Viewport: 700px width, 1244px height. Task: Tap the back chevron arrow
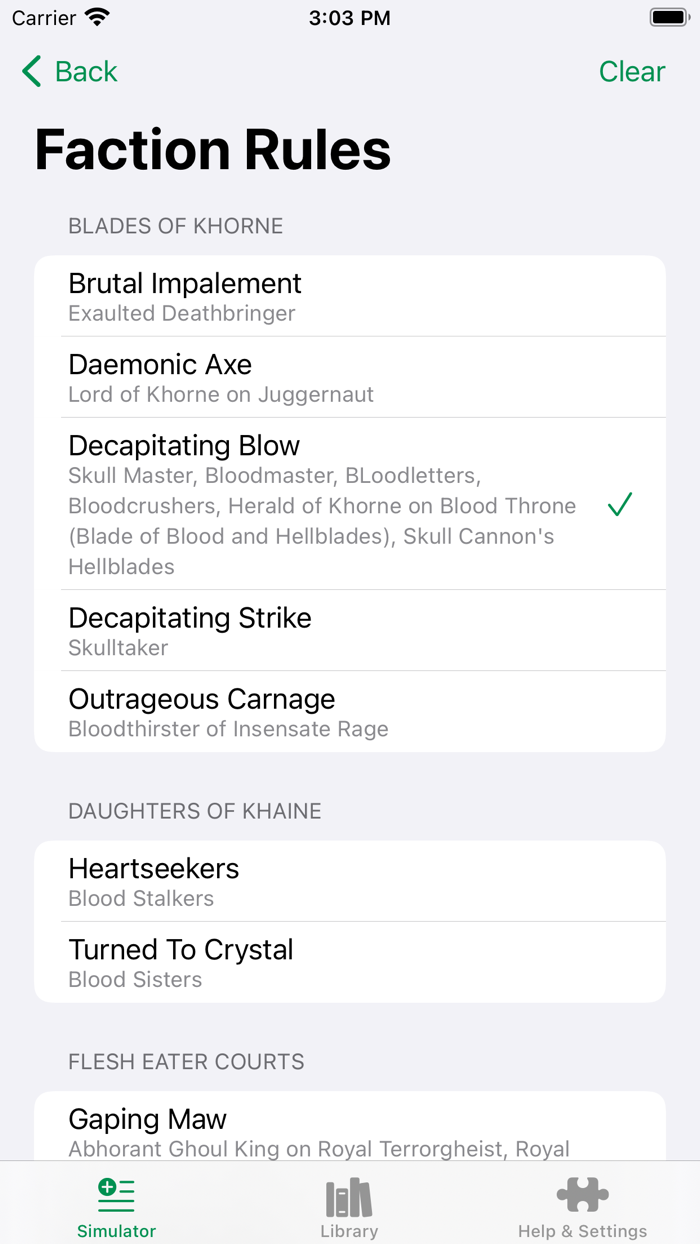[32, 72]
